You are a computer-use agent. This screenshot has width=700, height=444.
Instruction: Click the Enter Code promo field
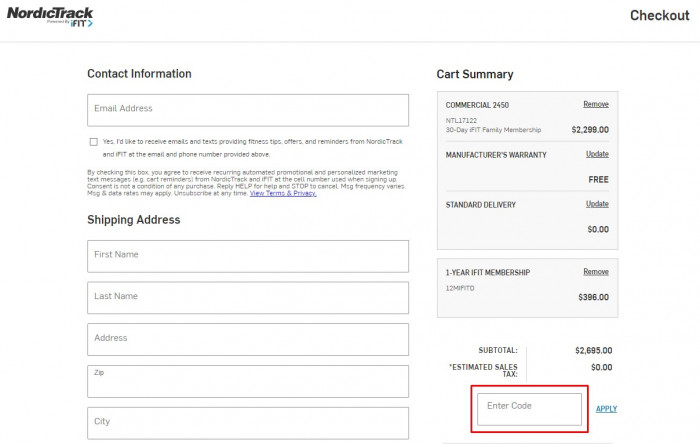(529, 409)
